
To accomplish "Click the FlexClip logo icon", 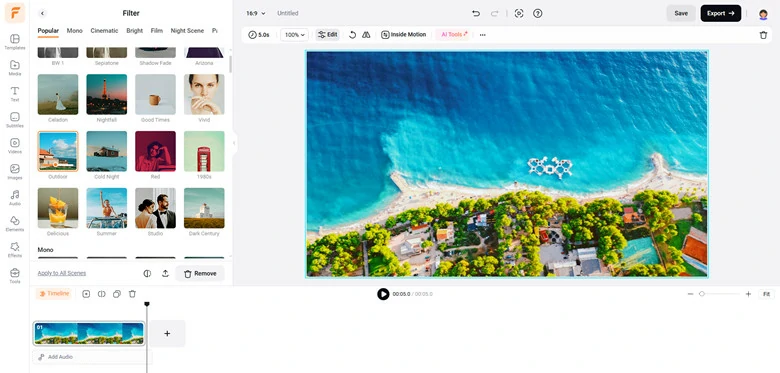I will 15,13.
